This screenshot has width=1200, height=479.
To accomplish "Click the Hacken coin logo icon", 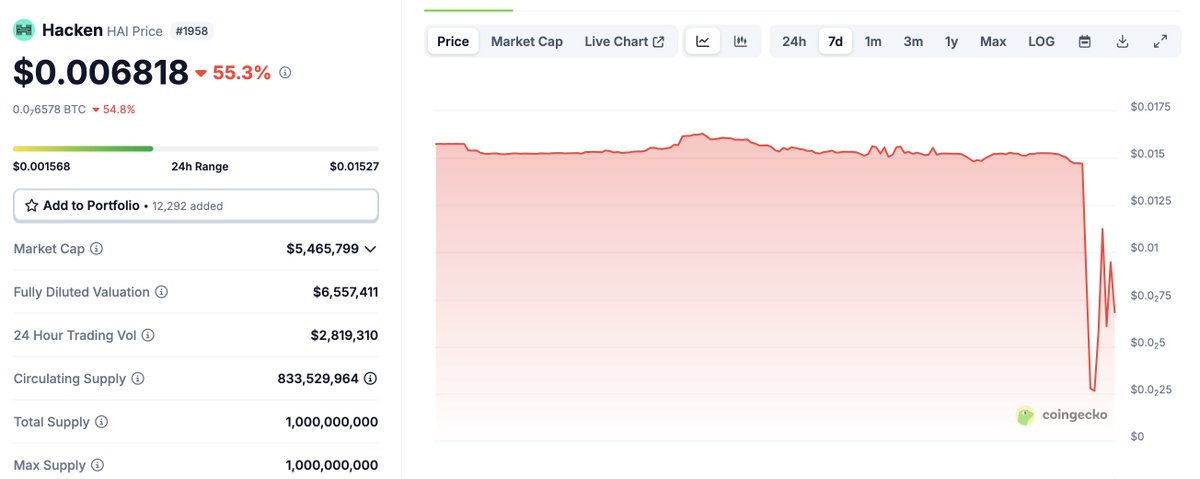I will point(23,30).
